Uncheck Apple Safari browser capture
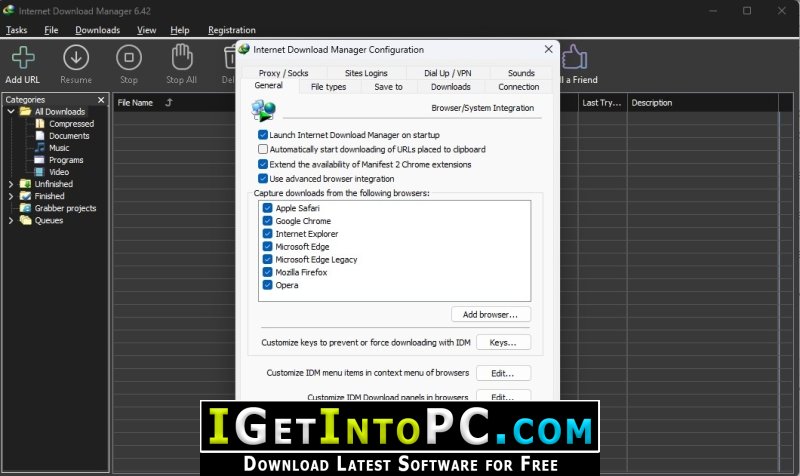Image resolution: width=800 pixels, height=476 pixels. (267, 208)
